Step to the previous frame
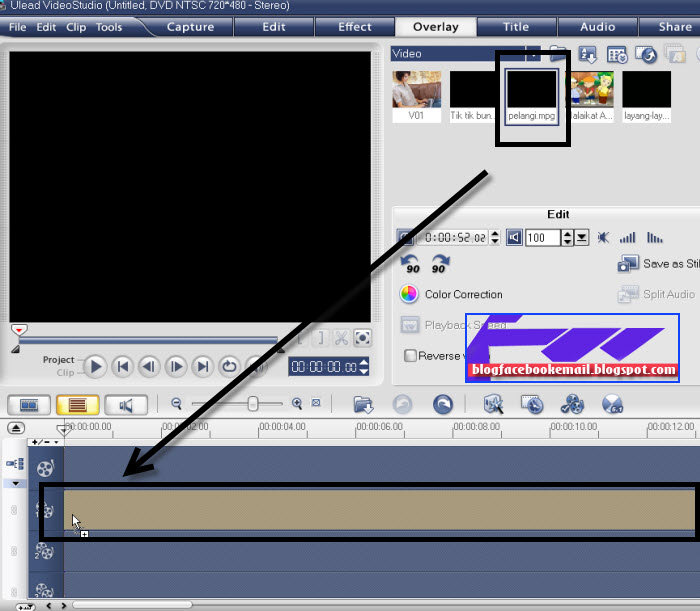 click(149, 367)
